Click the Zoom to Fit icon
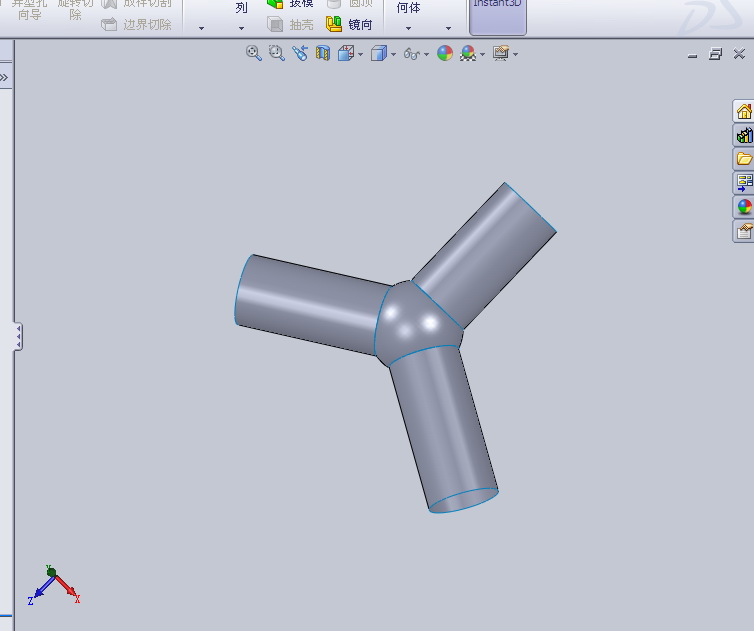The image size is (754, 631). (x=253, y=53)
